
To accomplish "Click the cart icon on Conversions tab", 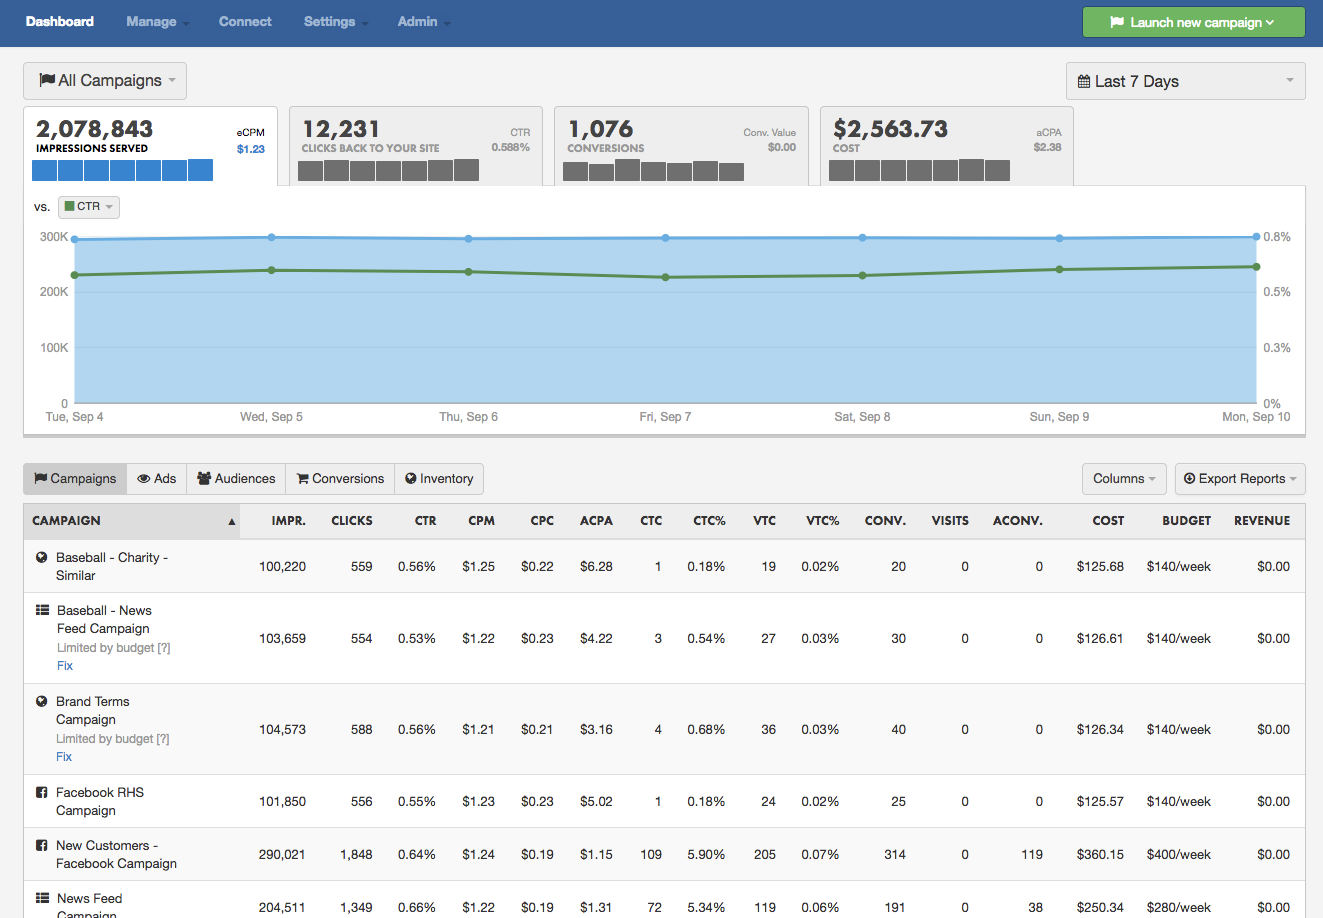I will point(302,479).
